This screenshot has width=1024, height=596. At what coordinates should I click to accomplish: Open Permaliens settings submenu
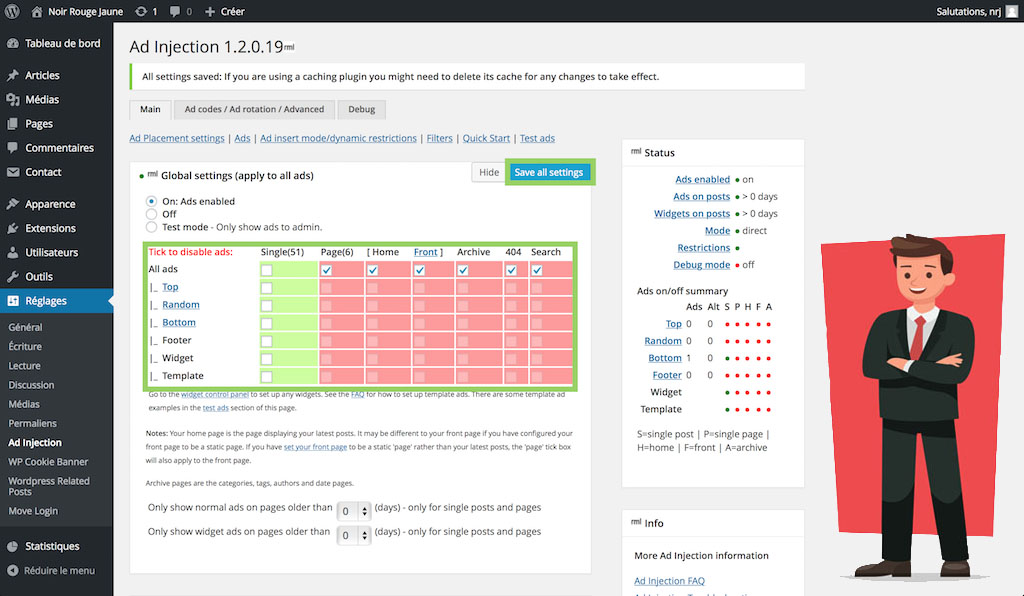pyautogui.click(x=33, y=423)
